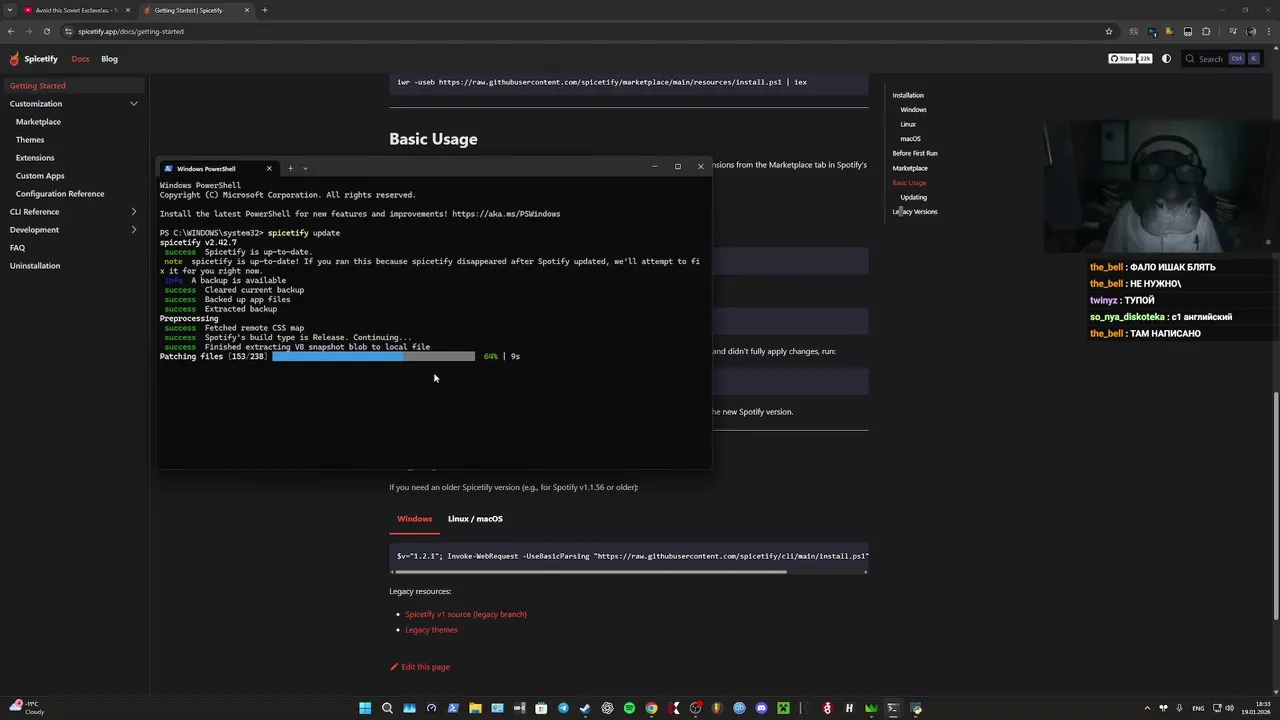Image resolution: width=1280 pixels, height=720 pixels.
Task: Open Docs in the site navbar
Action: [x=80, y=59]
